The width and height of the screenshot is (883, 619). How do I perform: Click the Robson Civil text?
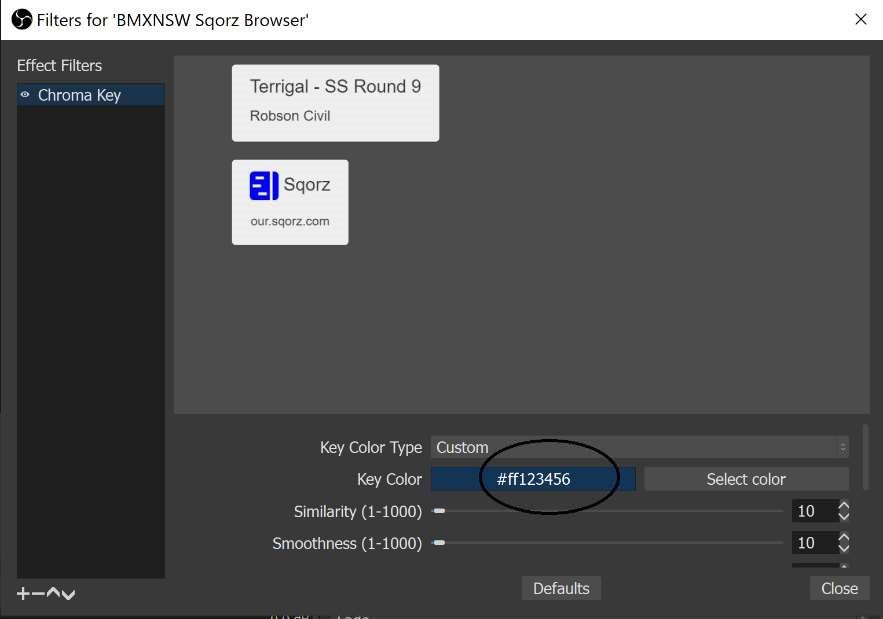290,115
